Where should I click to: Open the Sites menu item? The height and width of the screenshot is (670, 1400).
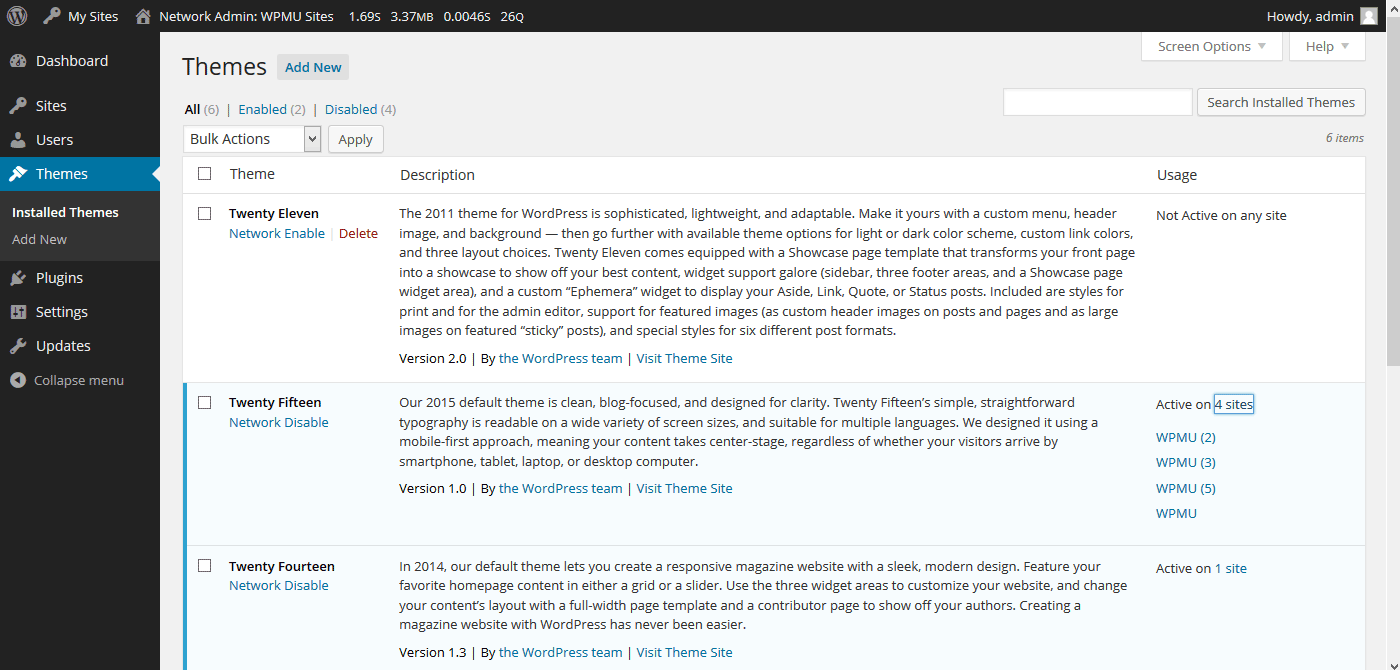tap(80, 106)
